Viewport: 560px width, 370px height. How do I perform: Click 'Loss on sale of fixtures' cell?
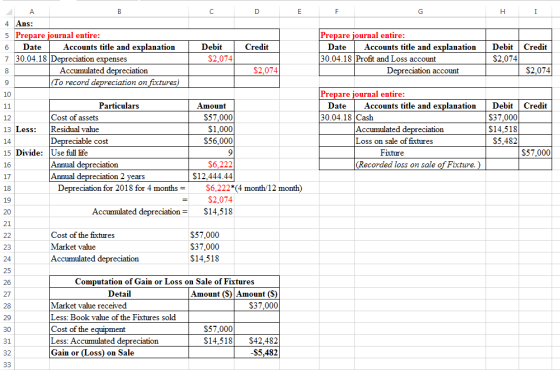[420, 141]
